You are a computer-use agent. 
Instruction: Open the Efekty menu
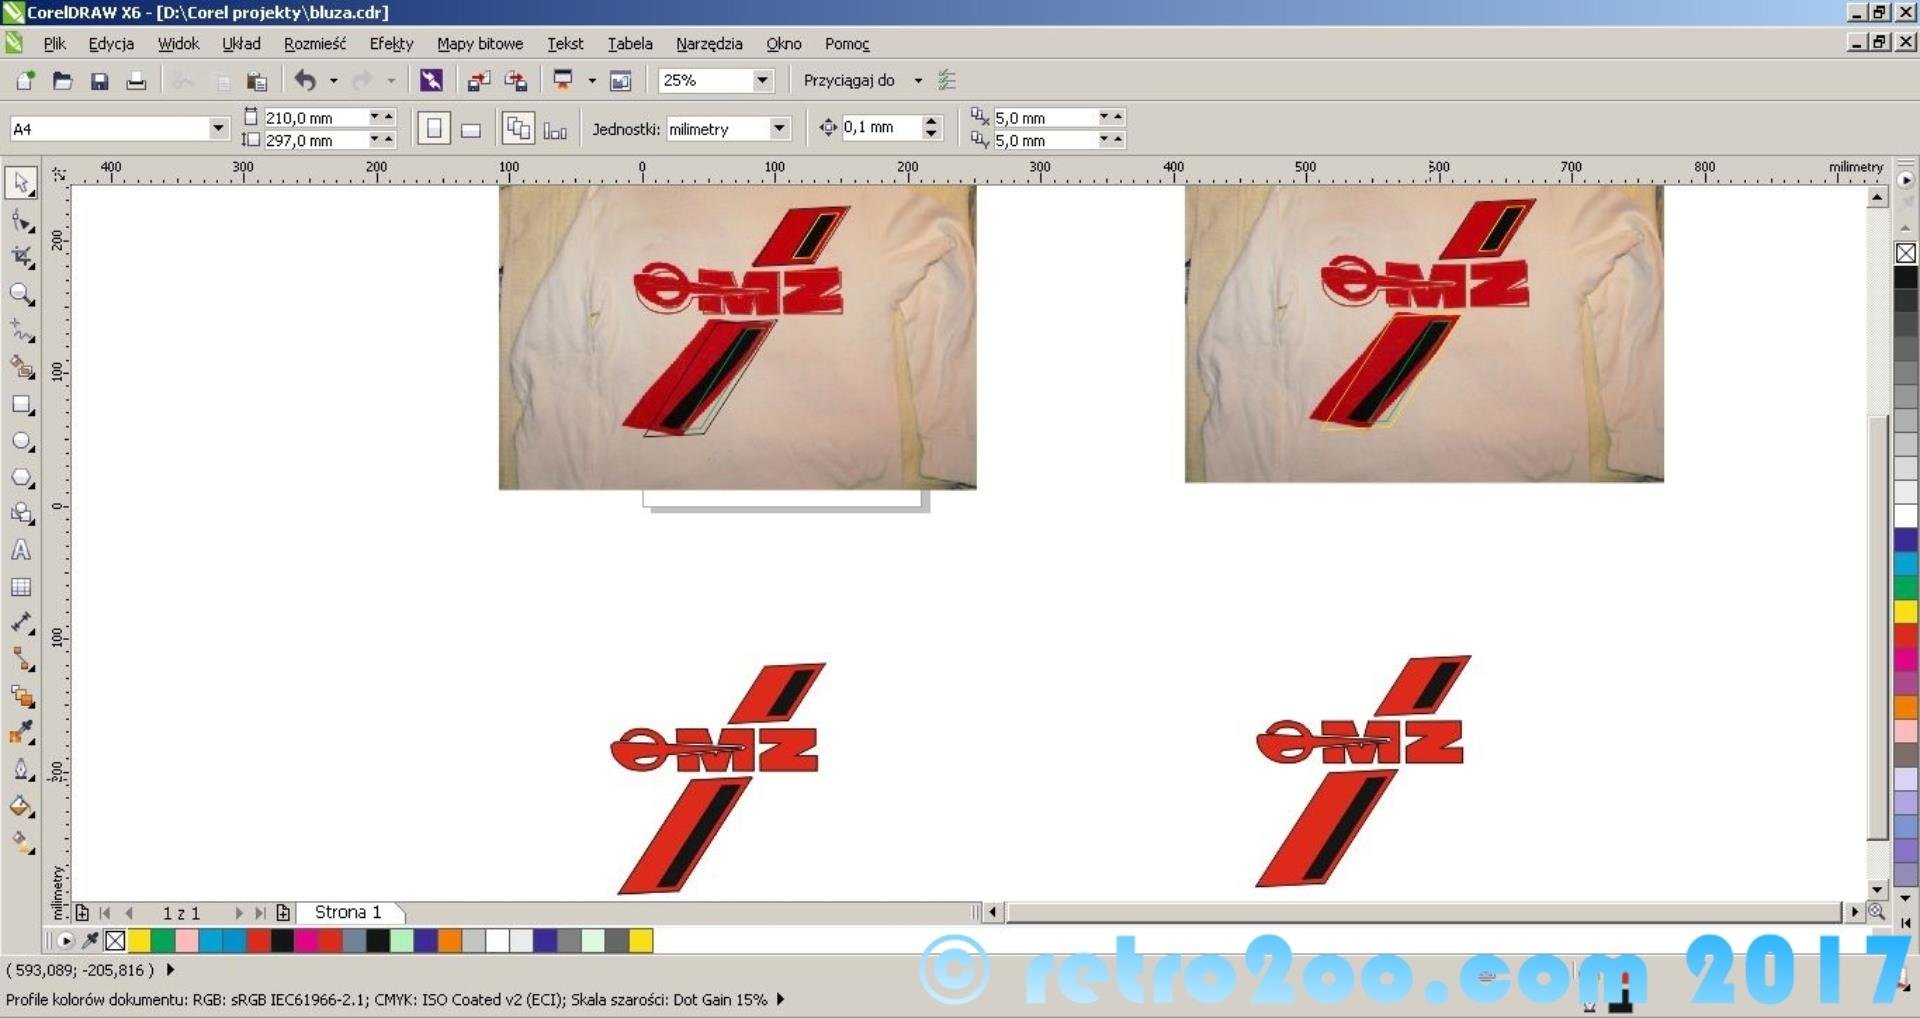point(391,44)
